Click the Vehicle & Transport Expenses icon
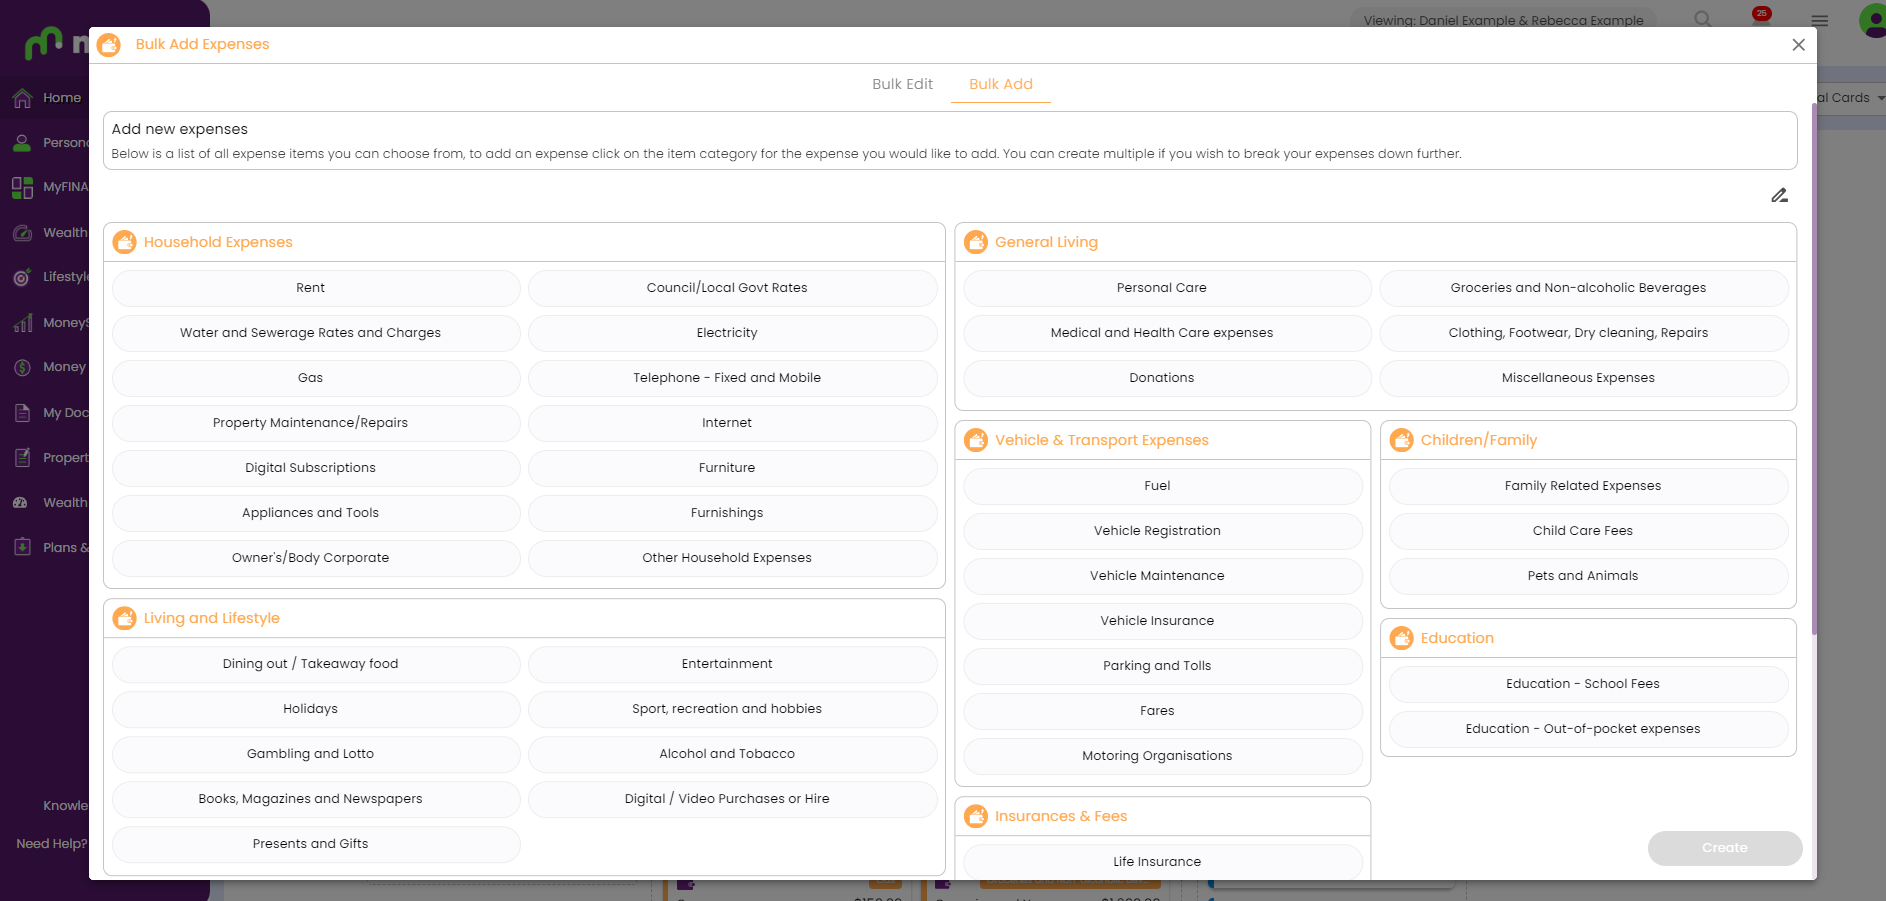This screenshot has height=901, width=1886. [x=976, y=440]
